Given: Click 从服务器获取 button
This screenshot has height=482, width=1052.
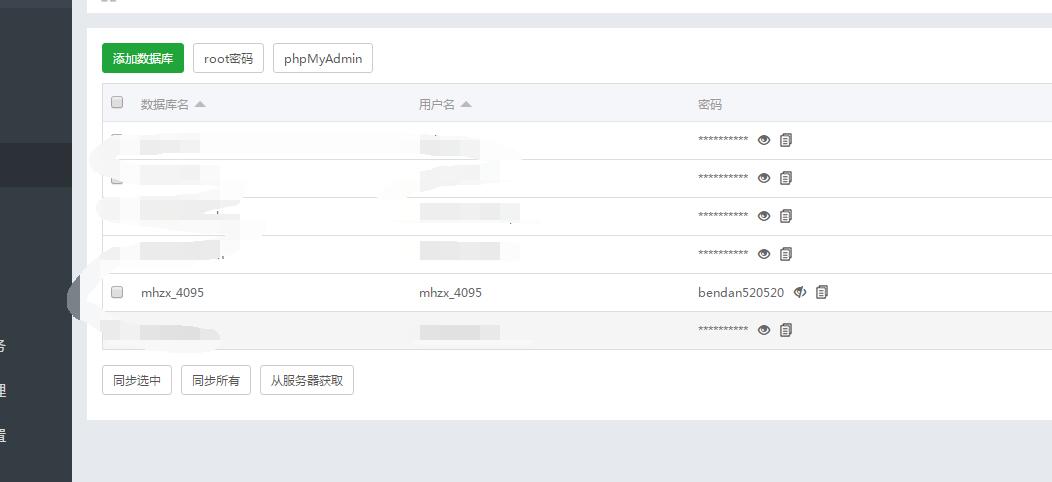Looking at the screenshot, I should pyautogui.click(x=307, y=380).
